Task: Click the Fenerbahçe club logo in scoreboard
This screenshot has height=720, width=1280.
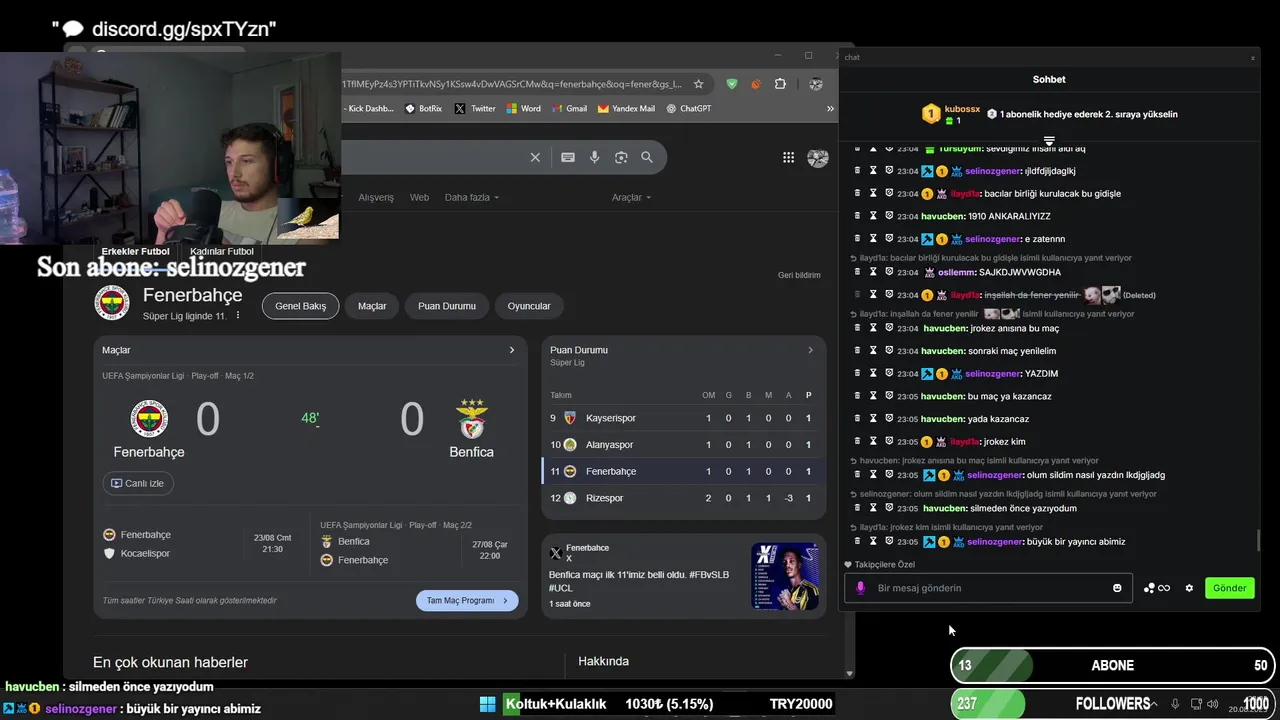Action: 149,418
